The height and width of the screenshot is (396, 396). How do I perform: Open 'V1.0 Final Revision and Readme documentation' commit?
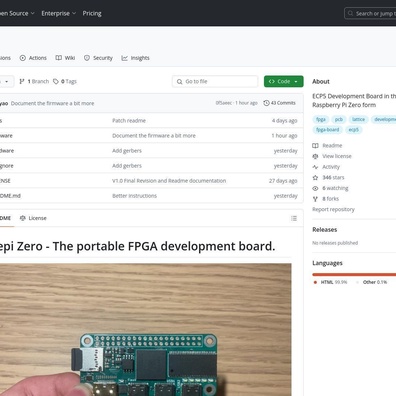pyautogui.click(x=169, y=181)
